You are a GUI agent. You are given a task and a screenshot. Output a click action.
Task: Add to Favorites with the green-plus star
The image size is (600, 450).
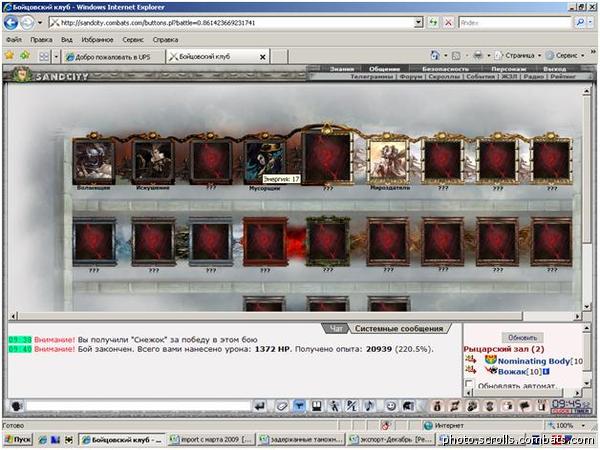[x=25, y=56]
